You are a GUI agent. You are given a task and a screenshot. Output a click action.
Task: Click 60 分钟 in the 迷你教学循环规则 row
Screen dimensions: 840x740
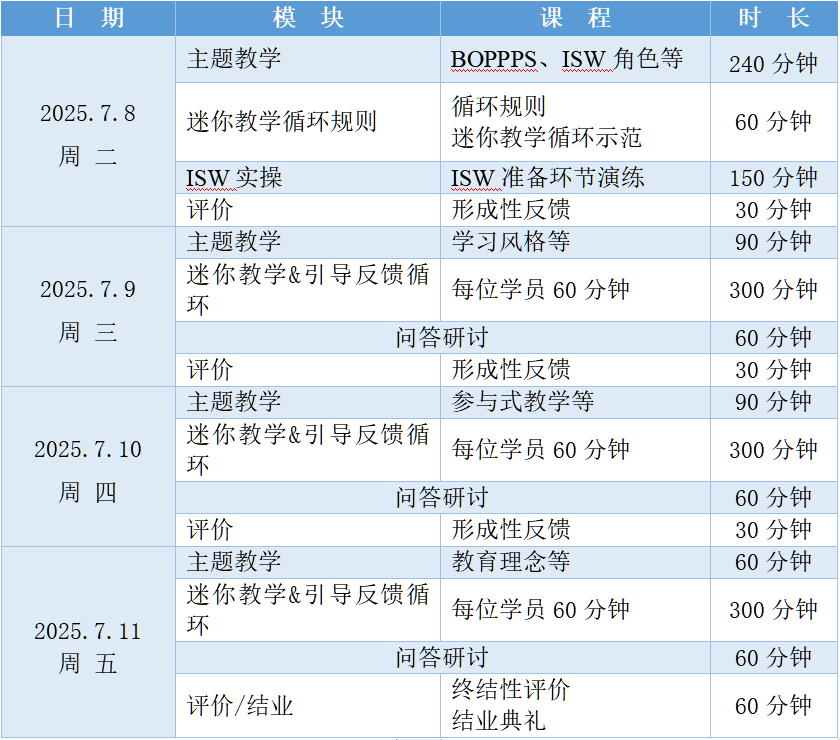pos(774,122)
